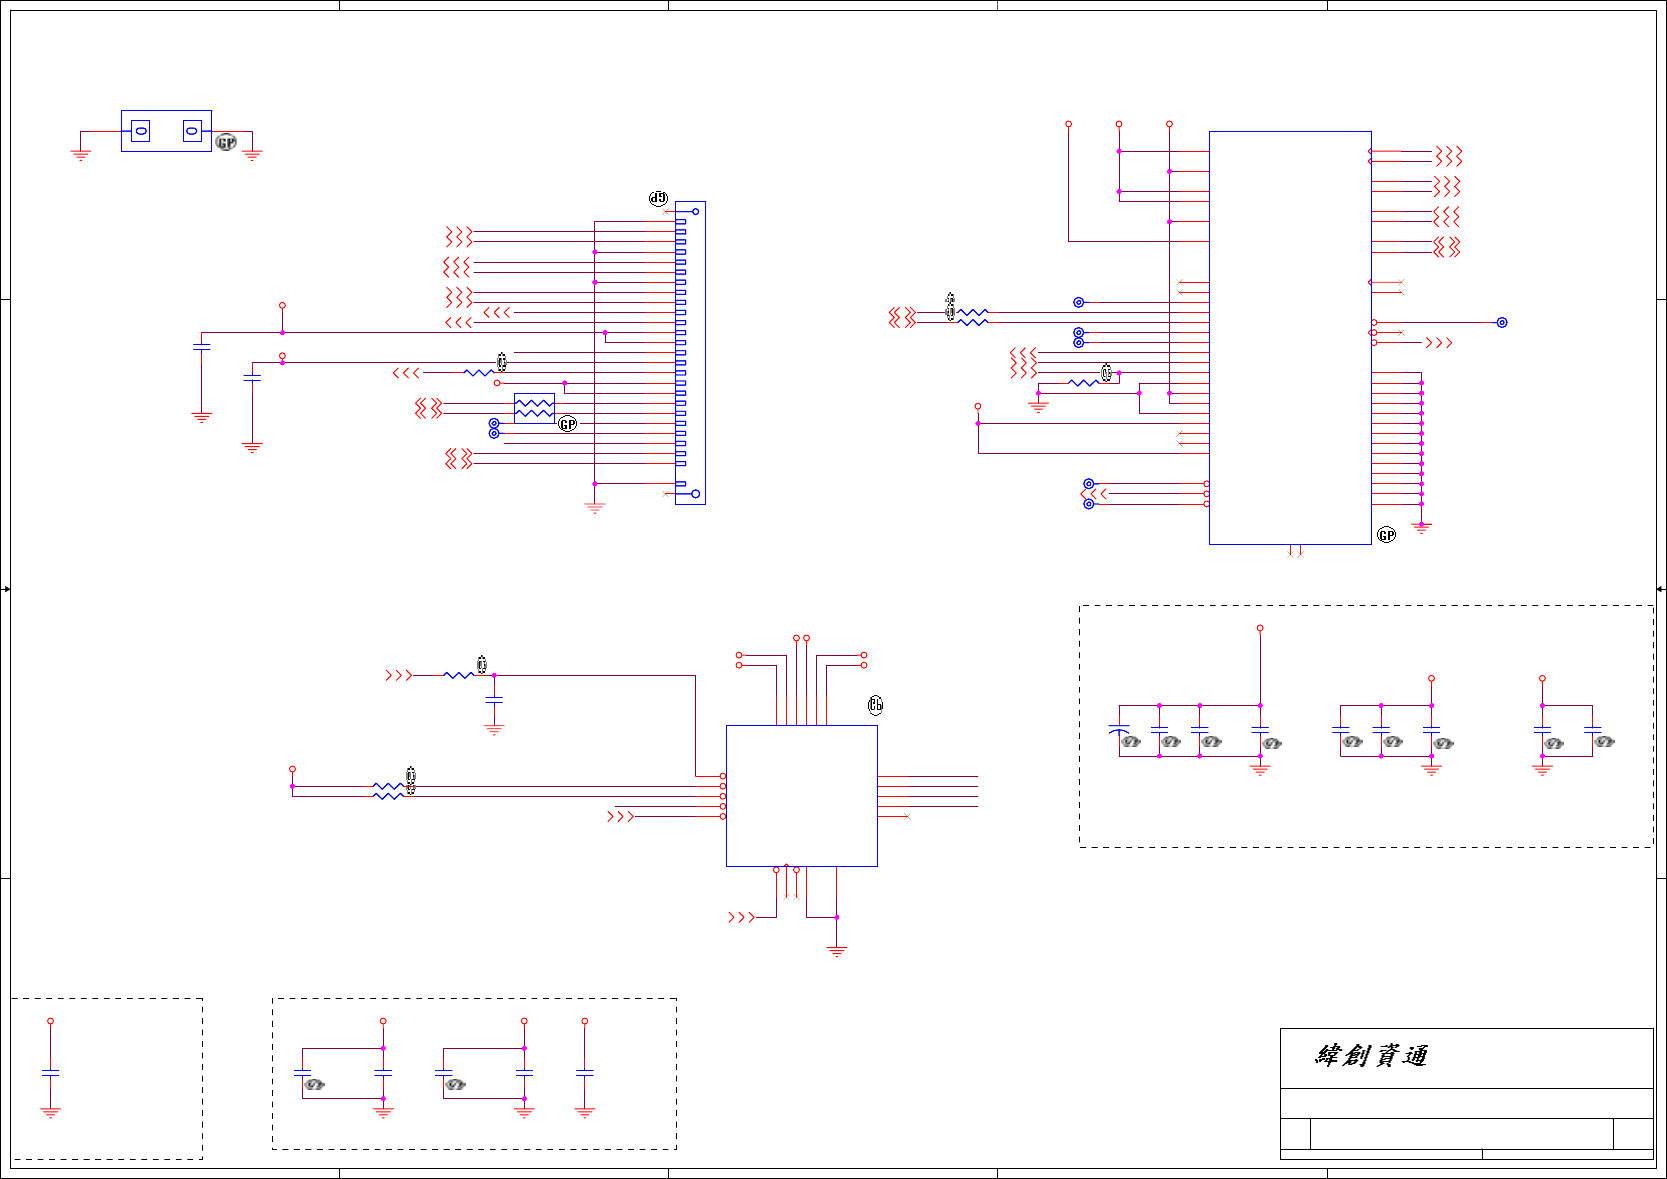
Task: Select the oval marker above the square IC's corner
Action: click(876, 705)
